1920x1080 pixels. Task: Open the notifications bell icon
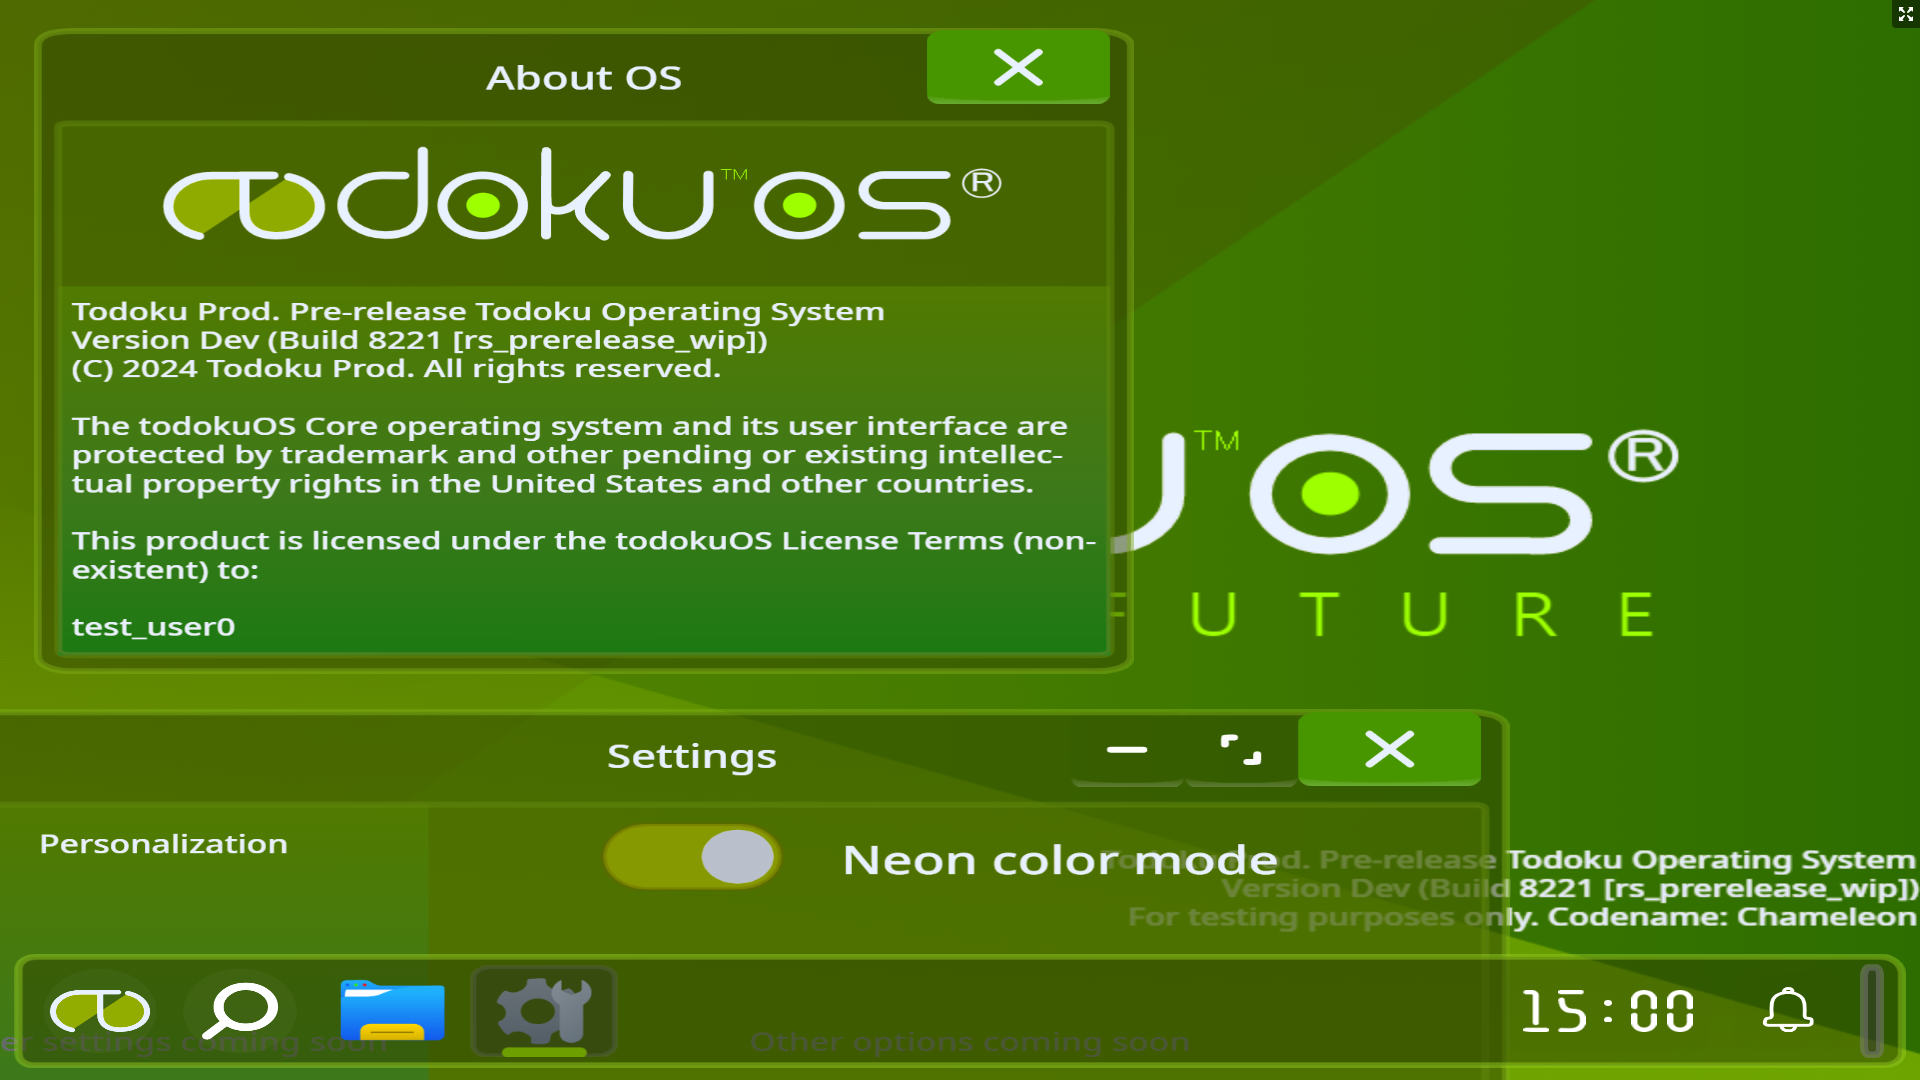[1788, 1010]
